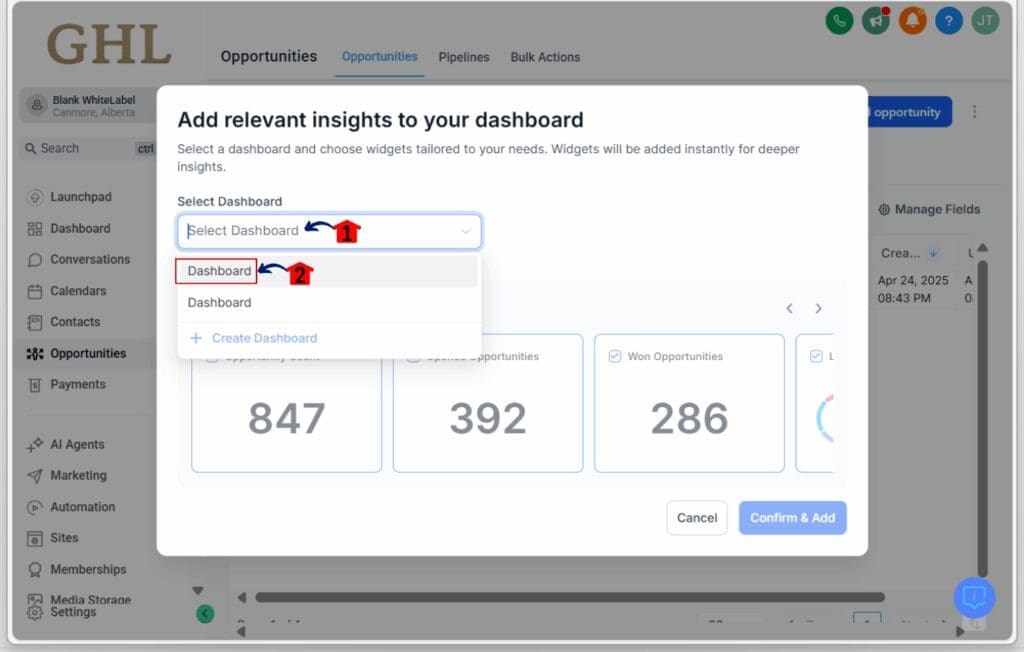
Task: Open Conversations from the sidebar menu
Action: [x=90, y=259]
